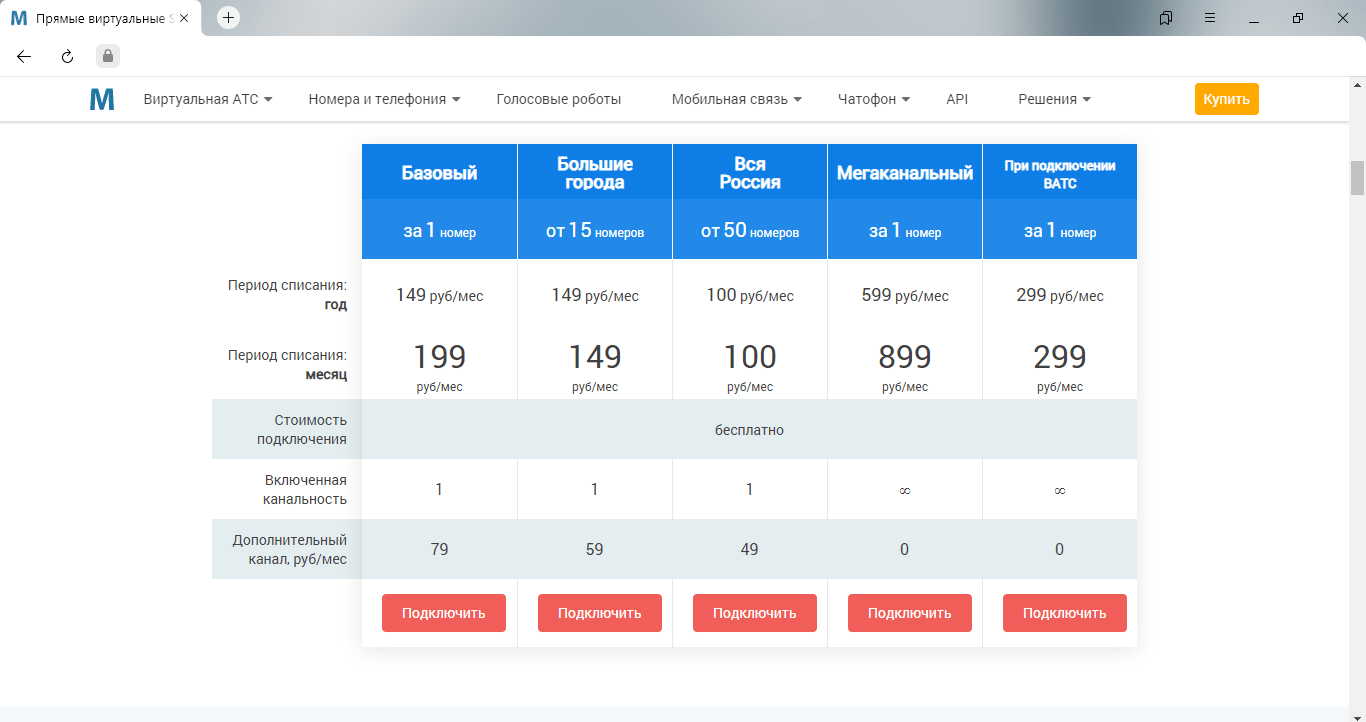Click the monthly price '899' for Мегаканальный
The height and width of the screenshot is (722, 1366).
click(905, 356)
